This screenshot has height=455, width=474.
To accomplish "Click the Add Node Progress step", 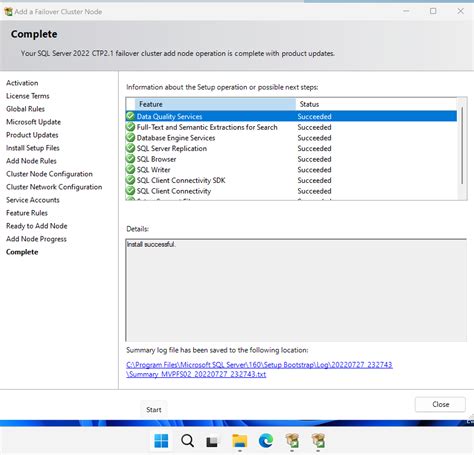I will point(36,239).
